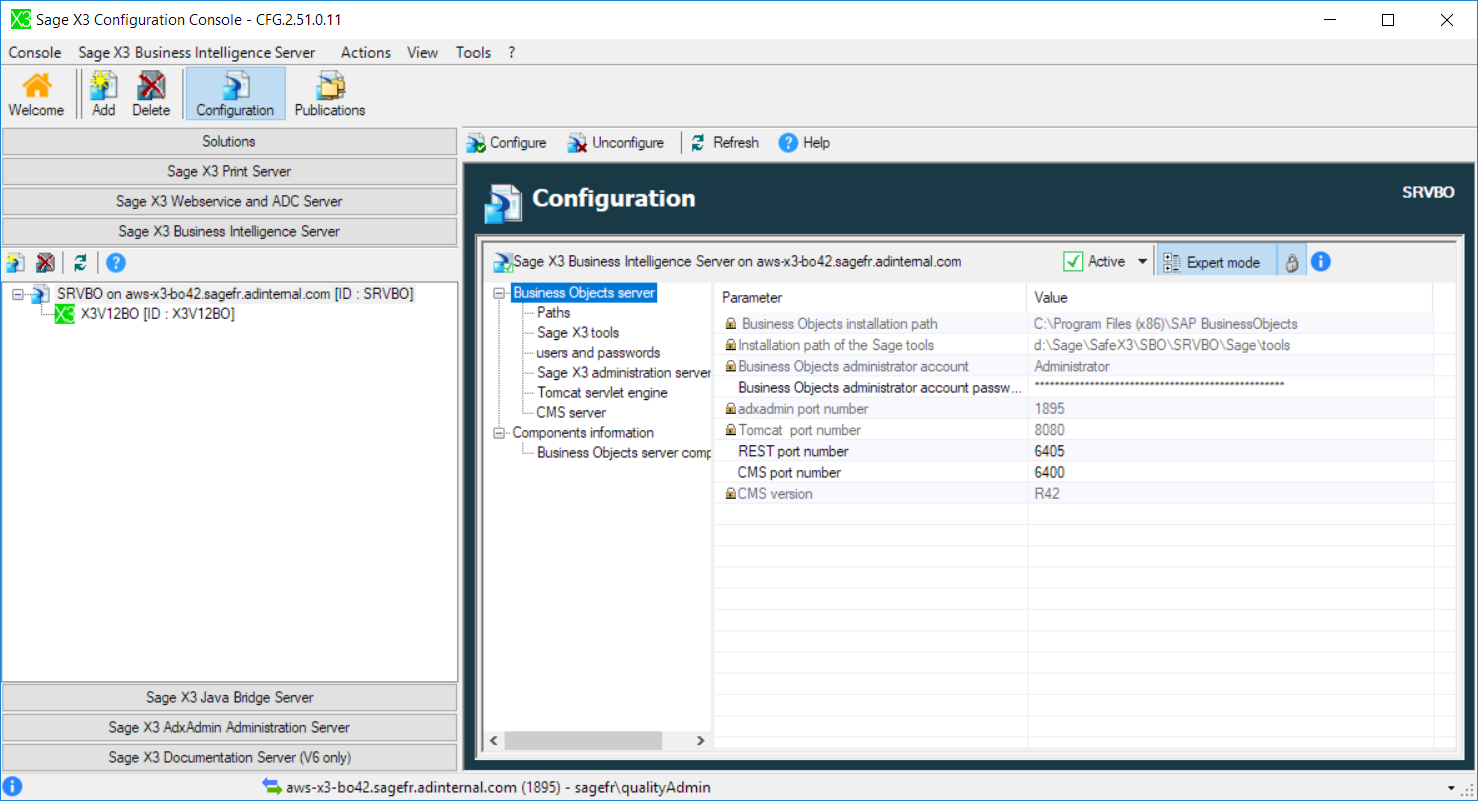This screenshot has width=1478, height=801.
Task: Open the Actions menu
Action: (x=365, y=52)
